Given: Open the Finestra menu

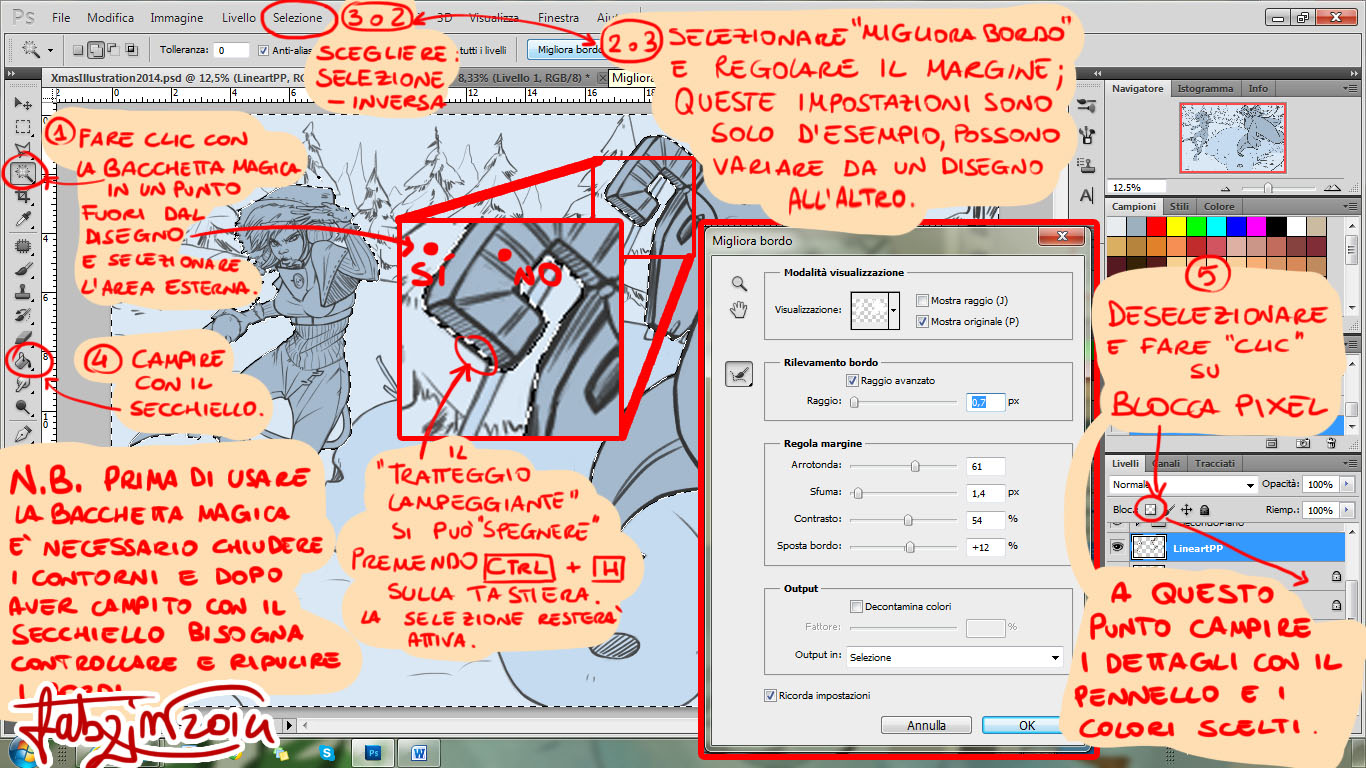Looking at the screenshot, I should [x=558, y=17].
